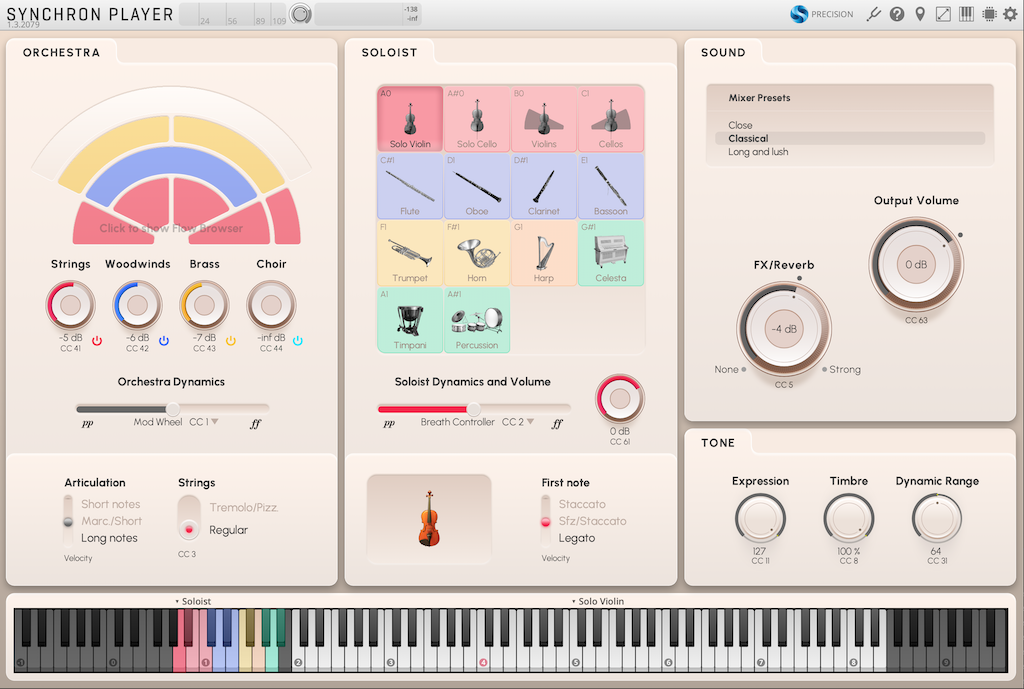Image resolution: width=1024 pixels, height=689 pixels.
Task: Click the Timbre knob
Action: (x=848, y=519)
